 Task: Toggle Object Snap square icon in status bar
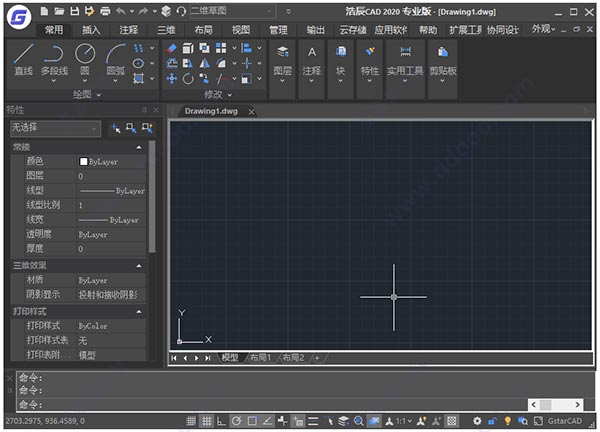pos(252,421)
